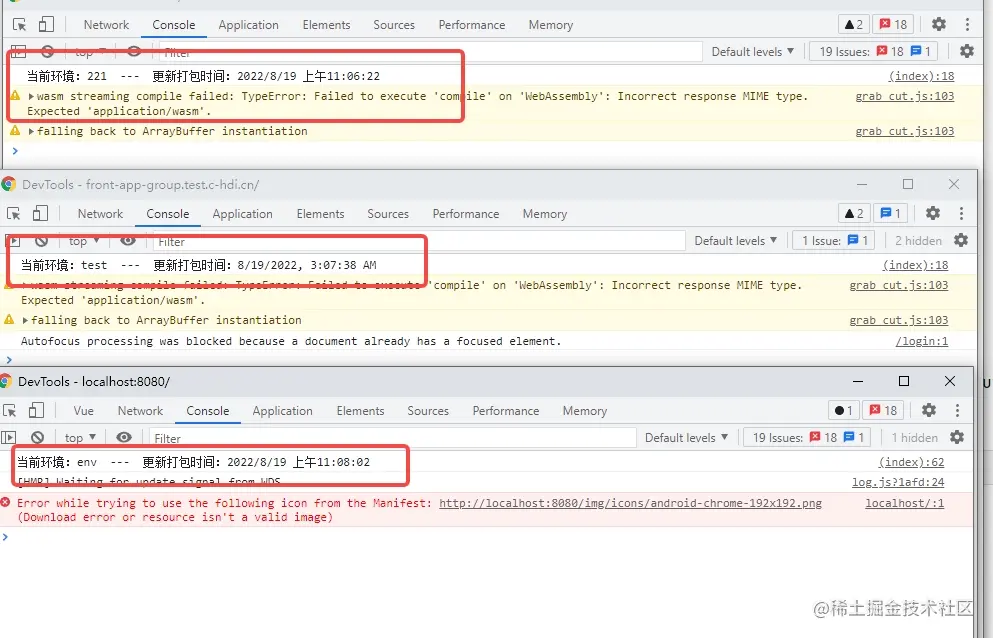Open top context dropdown in localhost DevTools window
The image size is (993, 638).
(80, 437)
